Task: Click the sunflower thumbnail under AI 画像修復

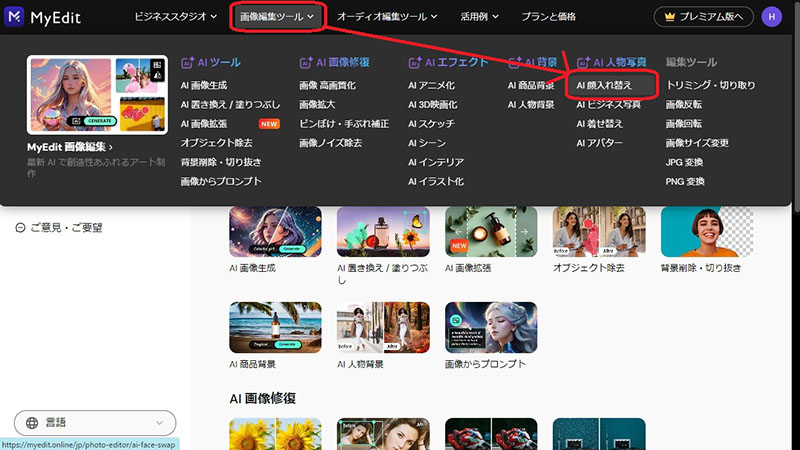Action: [x=276, y=434]
